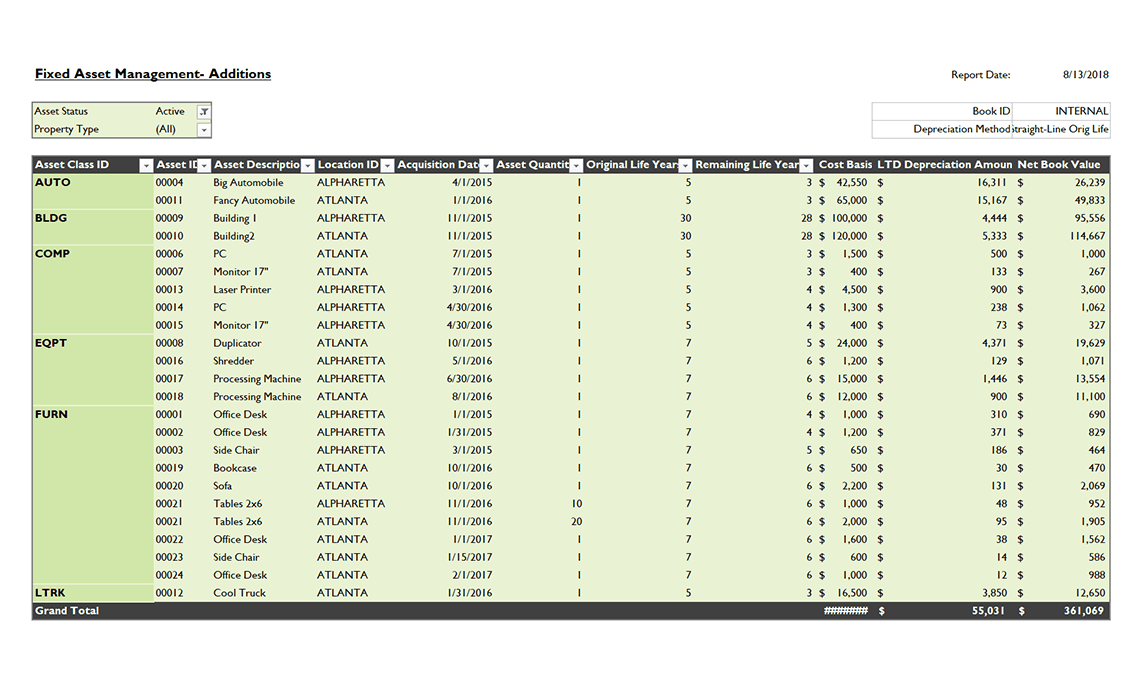Select asset ID 00013 cell
The height and width of the screenshot is (687, 1140).
pyautogui.click(x=169, y=289)
